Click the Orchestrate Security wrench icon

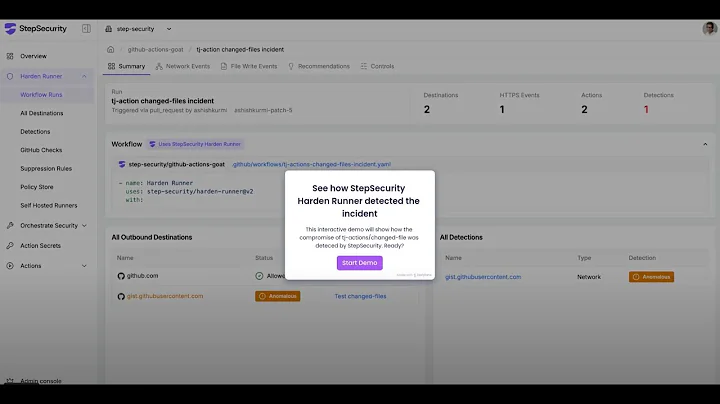pos(10,225)
